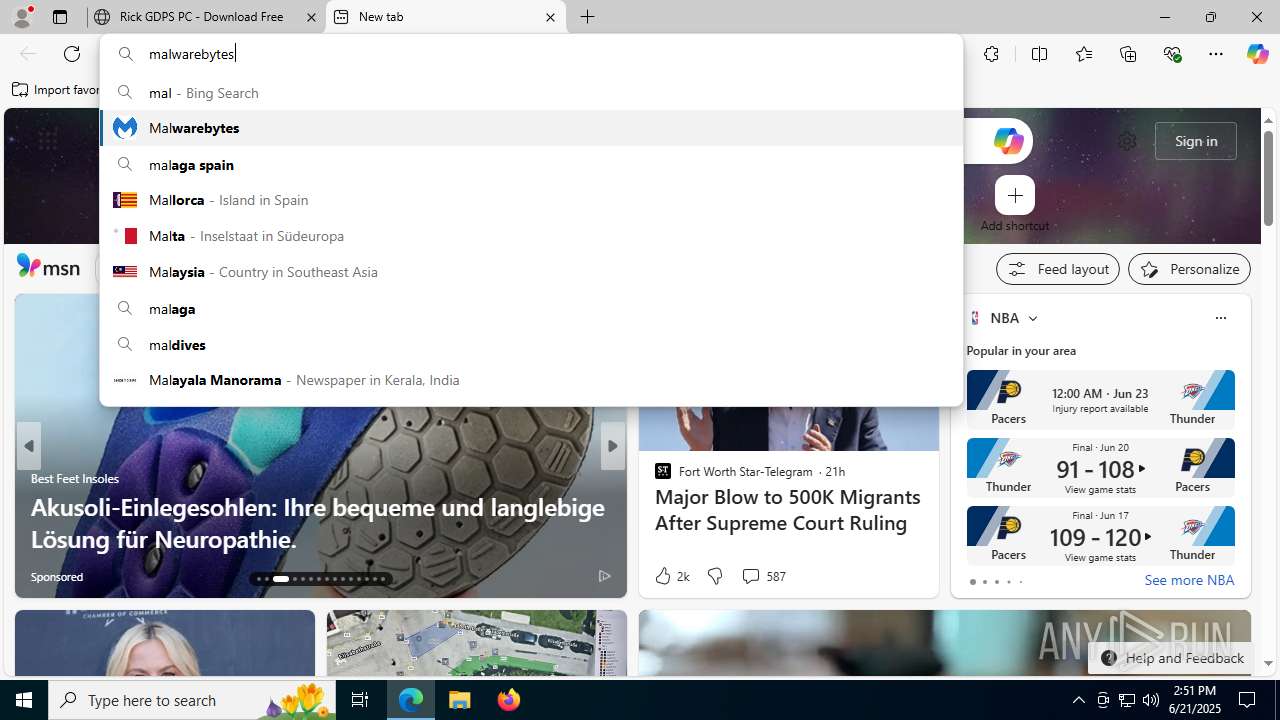Show next carousel slide
The height and width of the screenshot is (720, 1280).
click(612, 446)
